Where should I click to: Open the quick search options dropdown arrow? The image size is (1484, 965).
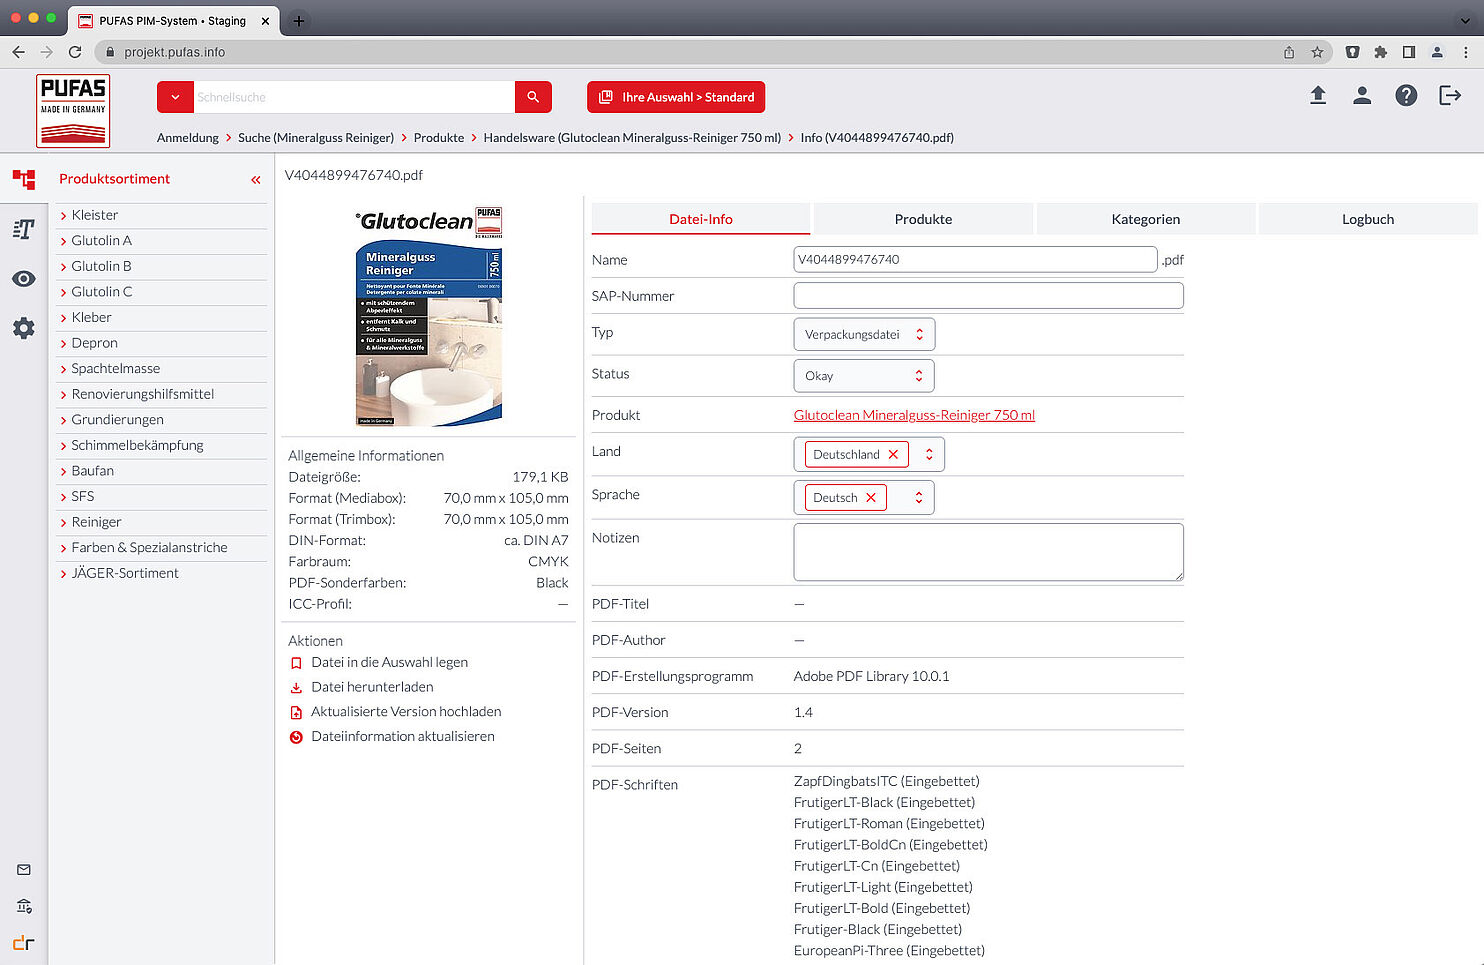pyautogui.click(x=175, y=97)
